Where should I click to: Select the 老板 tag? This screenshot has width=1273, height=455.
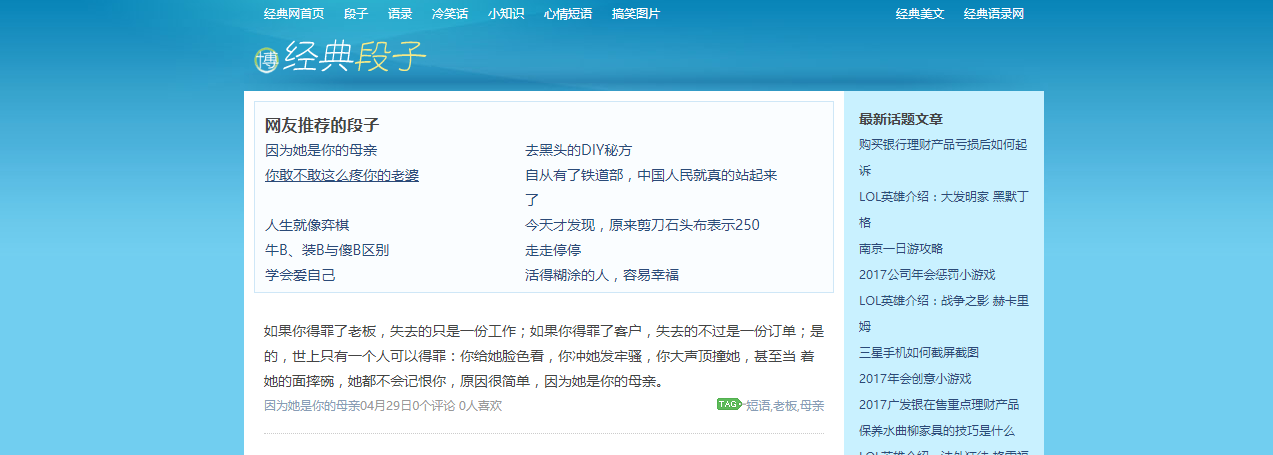click(785, 406)
